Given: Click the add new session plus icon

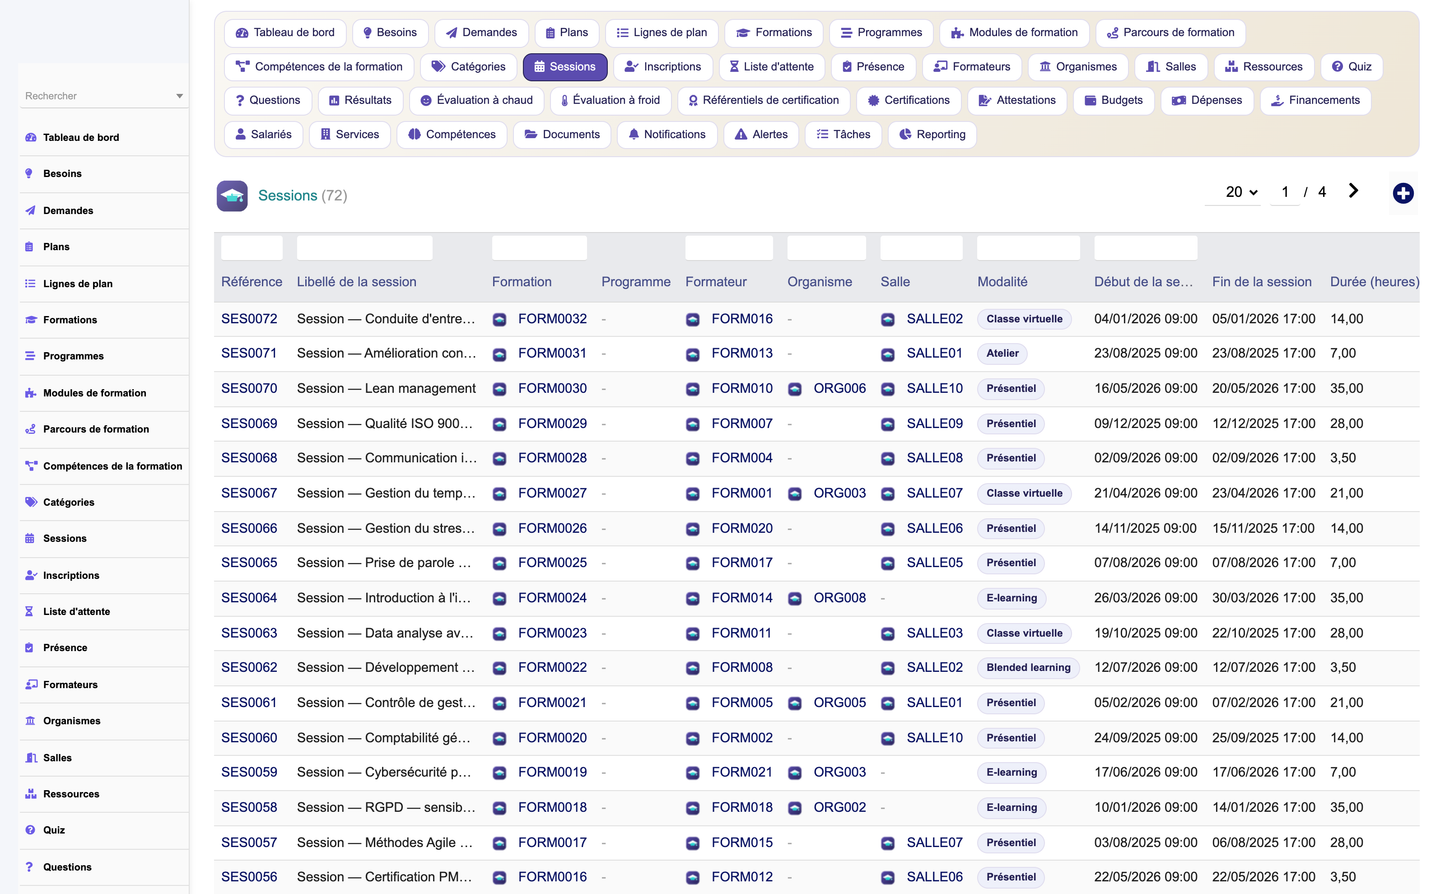Looking at the screenshot, I should click(1403, 194).
